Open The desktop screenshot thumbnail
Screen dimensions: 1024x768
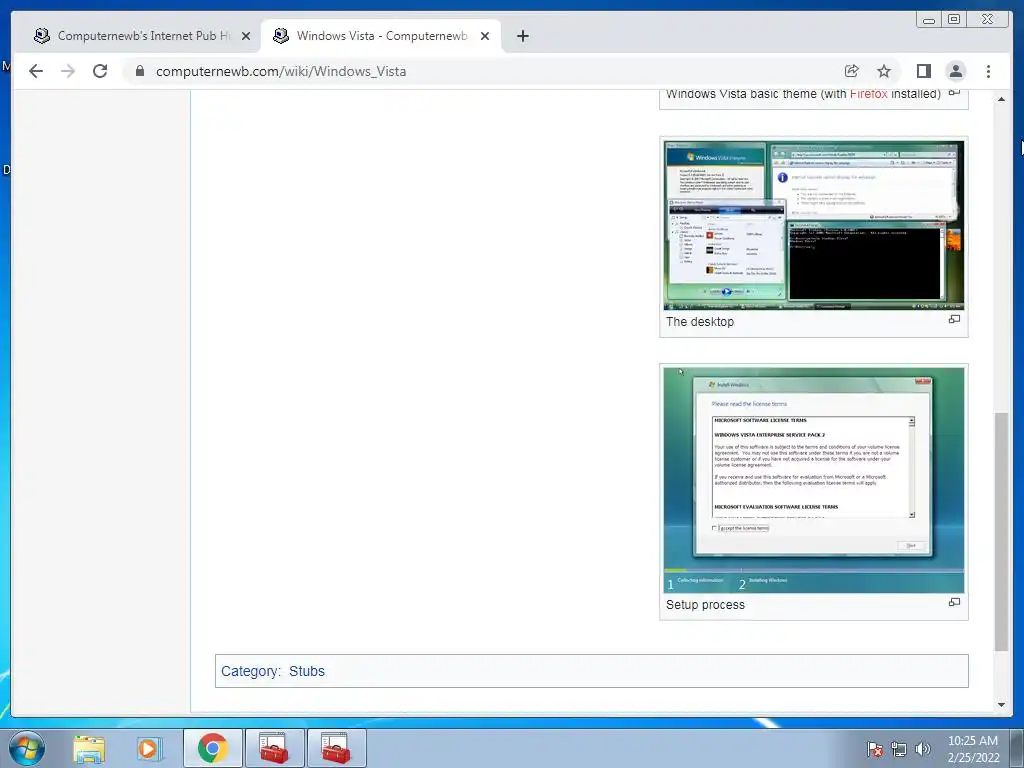coord(814,225)
